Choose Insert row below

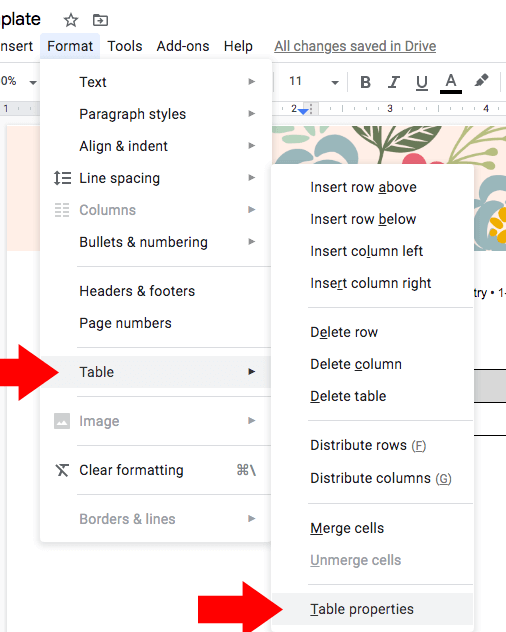pos(373,219)
